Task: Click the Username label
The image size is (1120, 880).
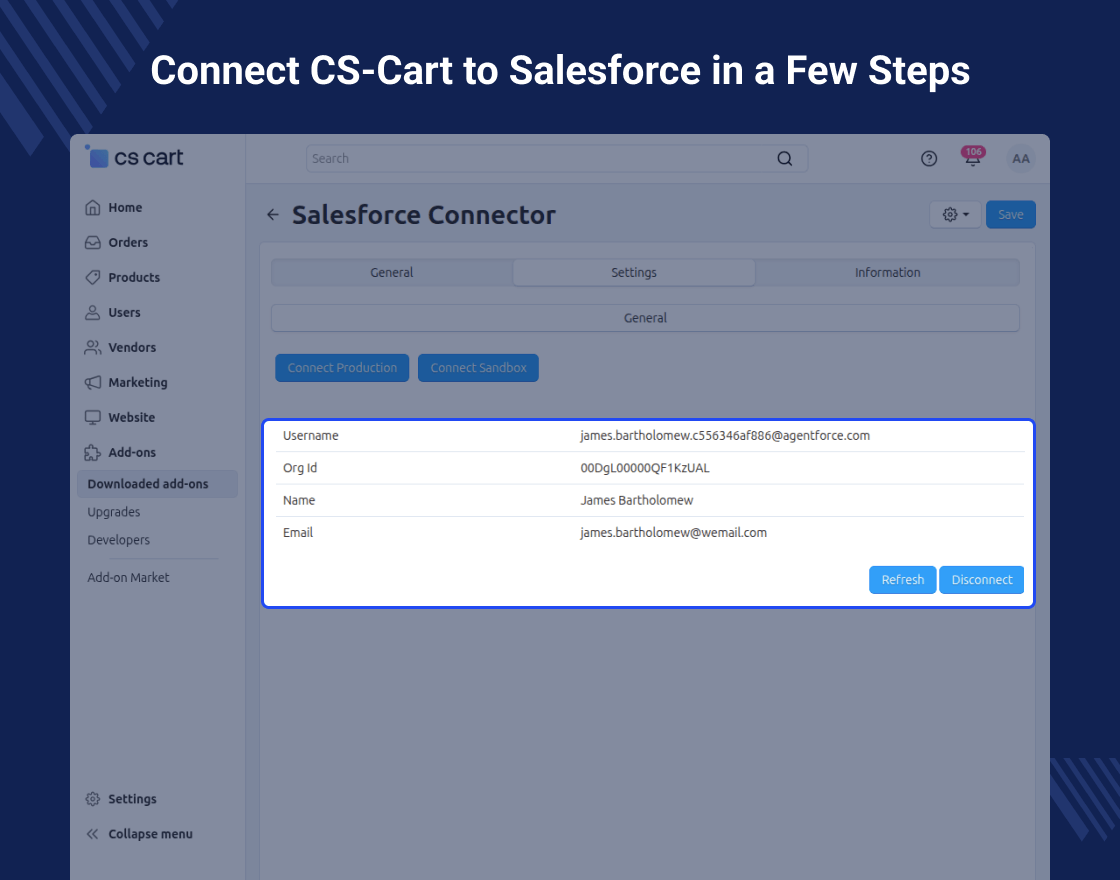Action: coord(311,436)
